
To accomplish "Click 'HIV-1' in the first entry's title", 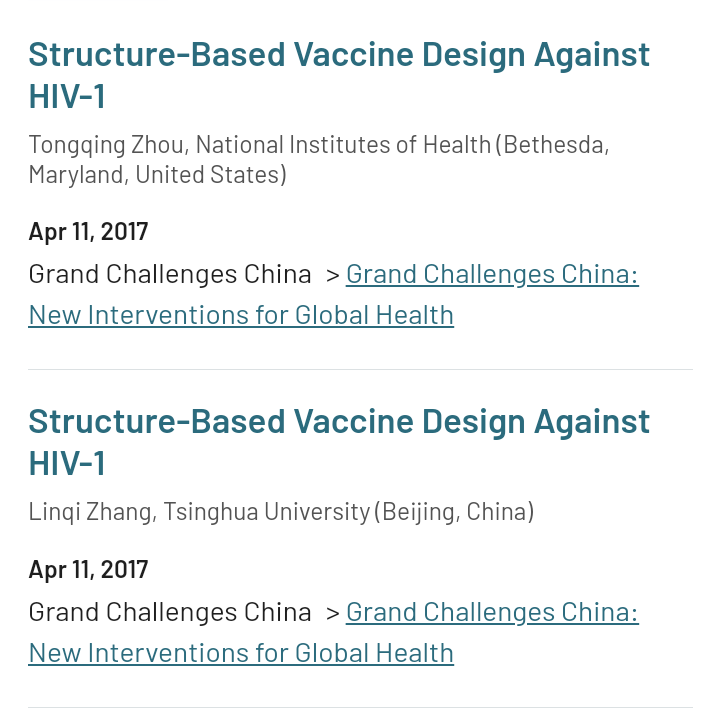I will pos(67,97).
